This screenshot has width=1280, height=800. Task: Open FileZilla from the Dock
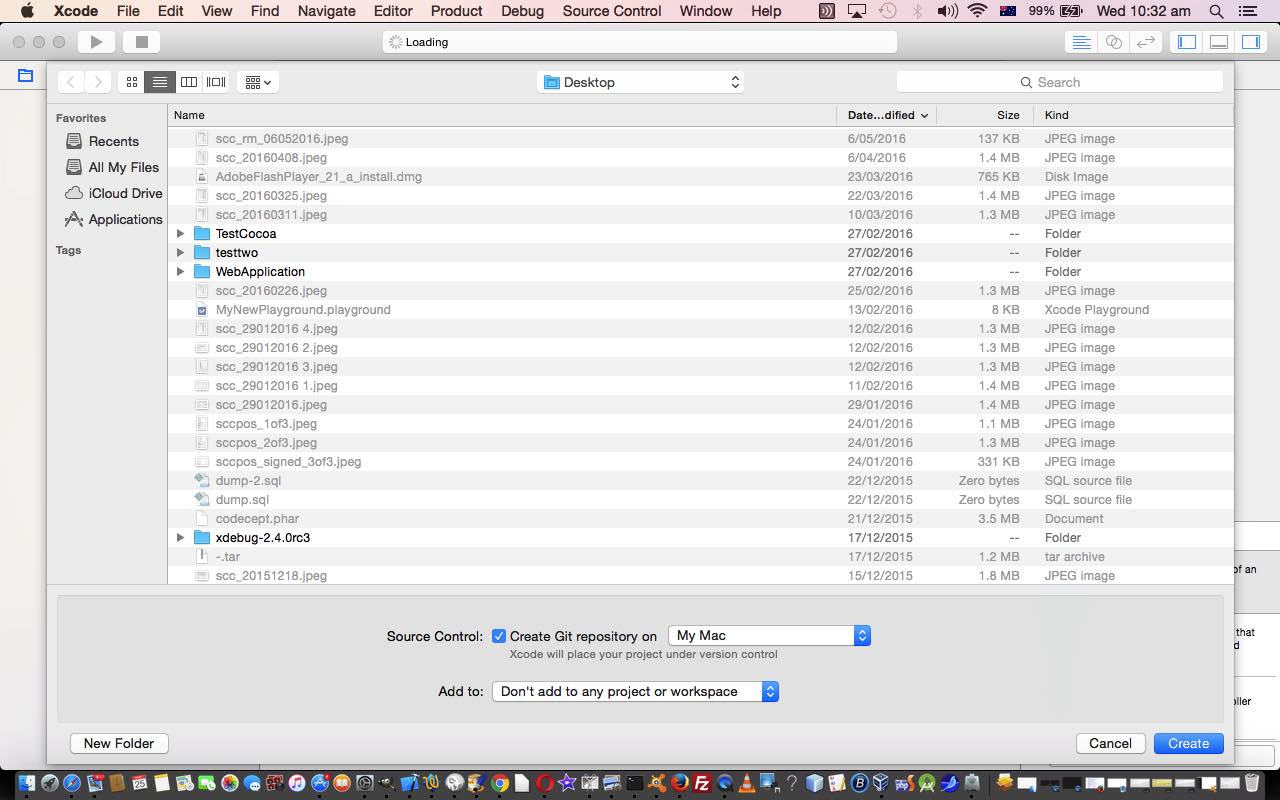[x=702, y=783]
